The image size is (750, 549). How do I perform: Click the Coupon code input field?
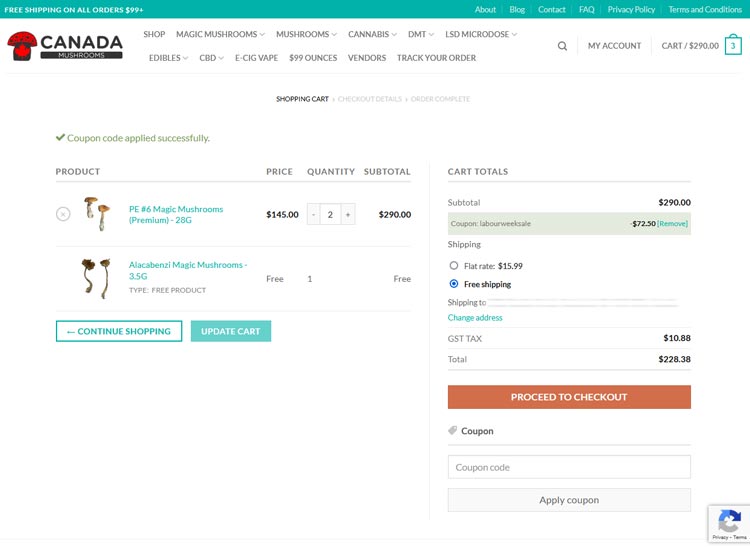click(569, 467)
